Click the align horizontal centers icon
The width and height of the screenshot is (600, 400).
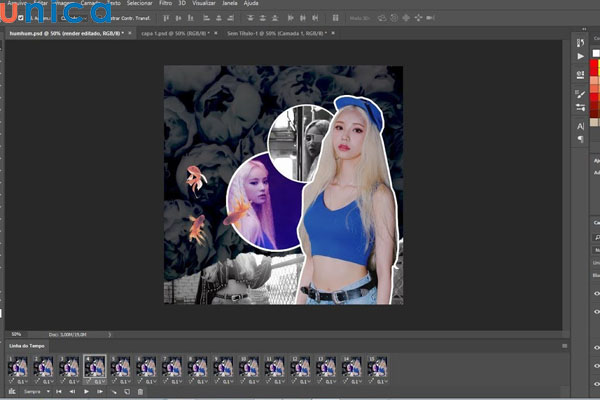pos(218,18)
